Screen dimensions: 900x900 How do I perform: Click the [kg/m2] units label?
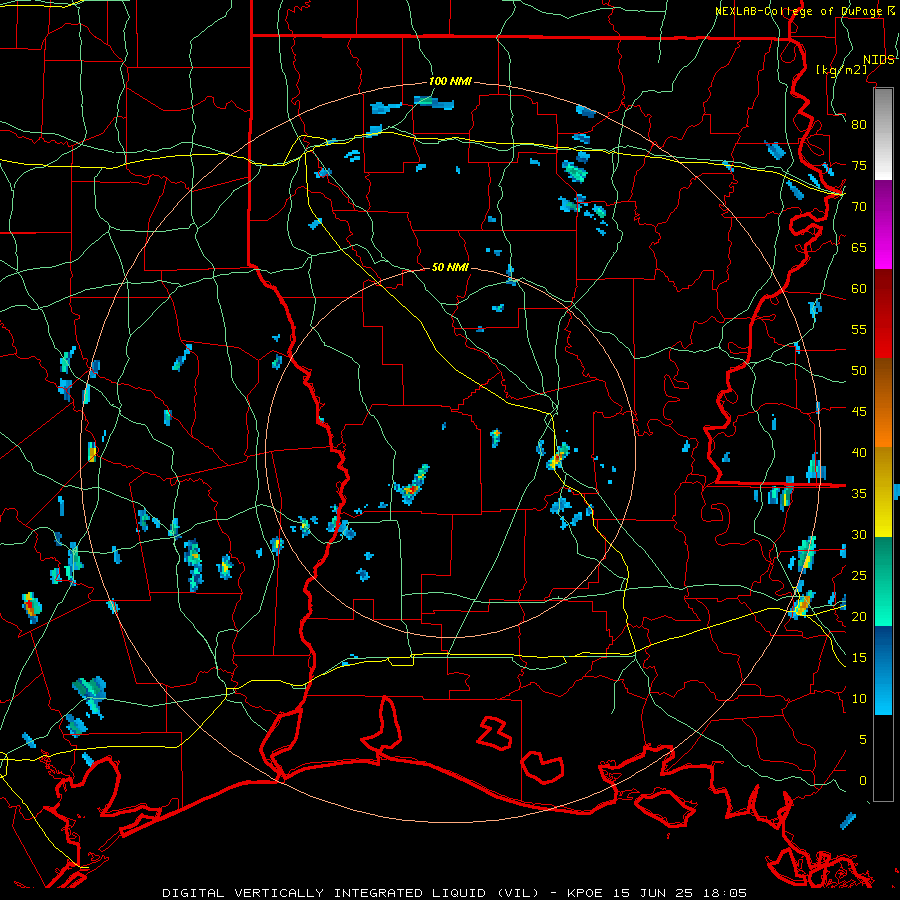(841, 70)
